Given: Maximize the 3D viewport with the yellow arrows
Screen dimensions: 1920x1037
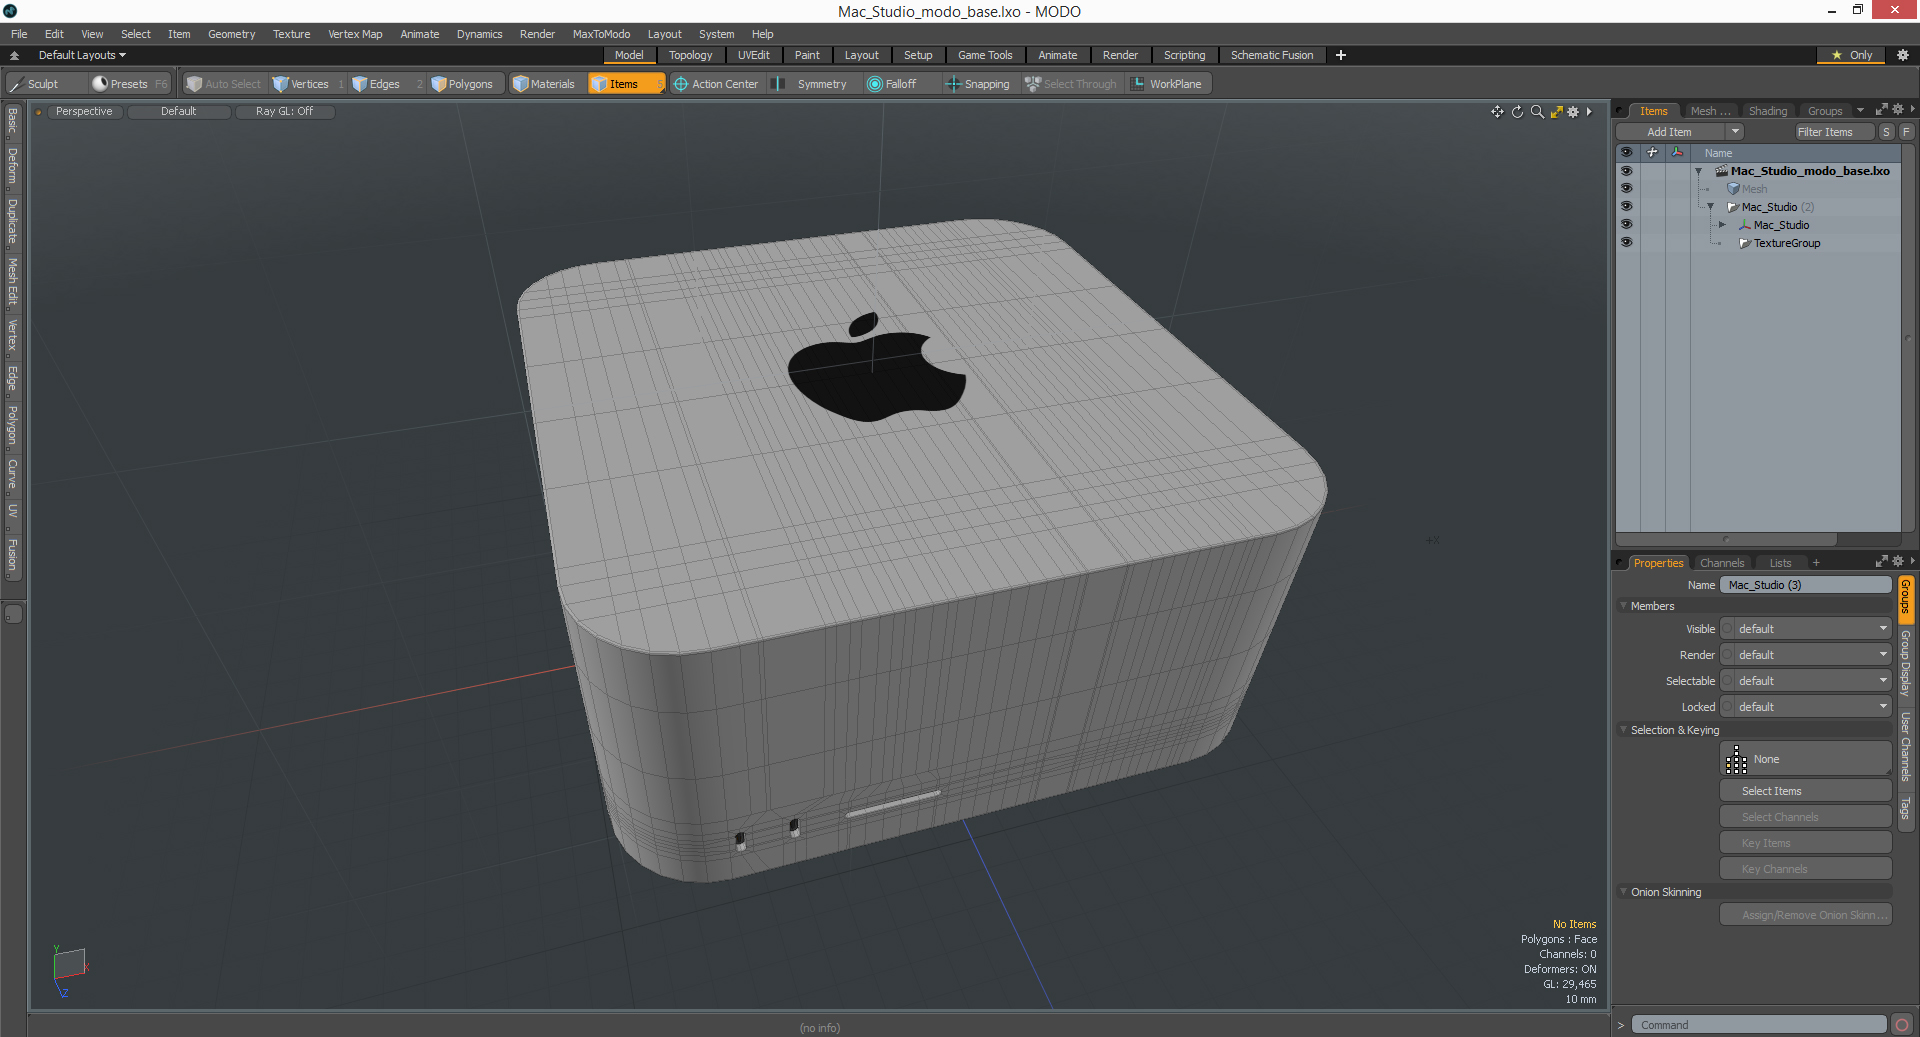Looking at the screenshot, I should [1556, 112].
